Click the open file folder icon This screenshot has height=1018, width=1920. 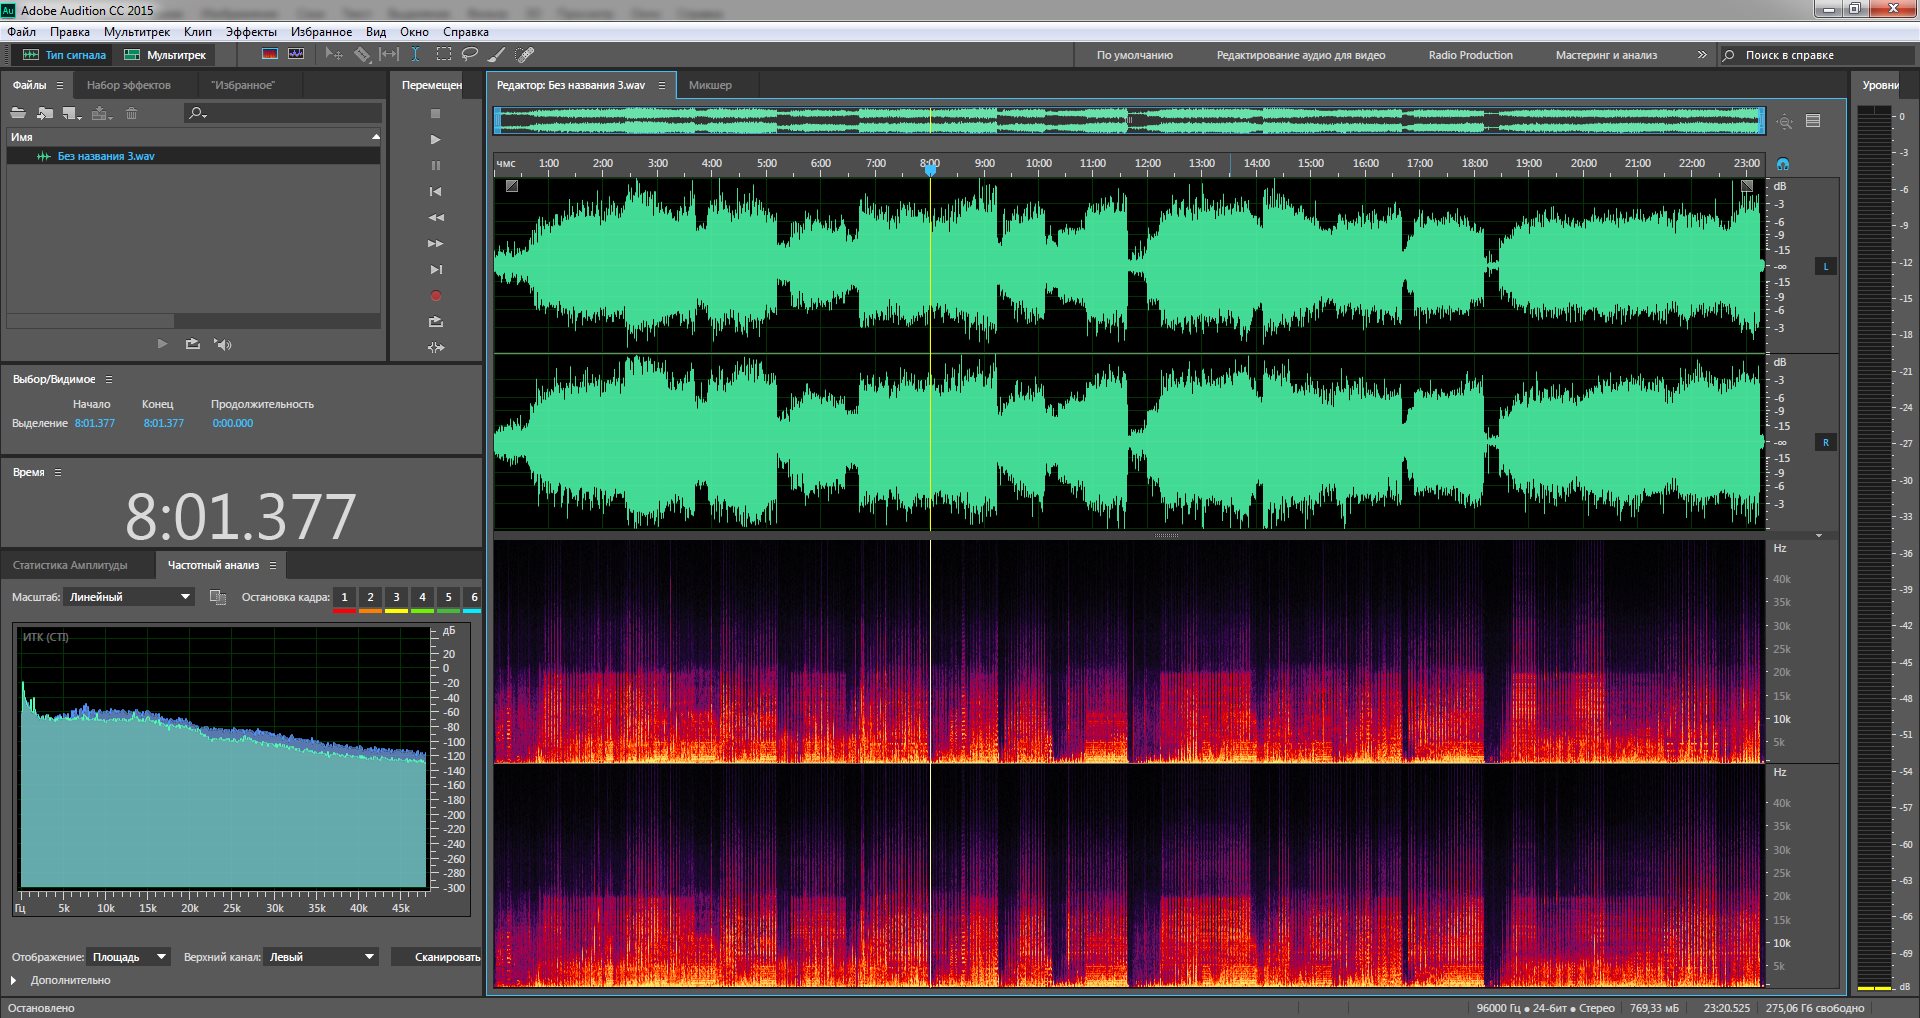[x=18, y=113]
